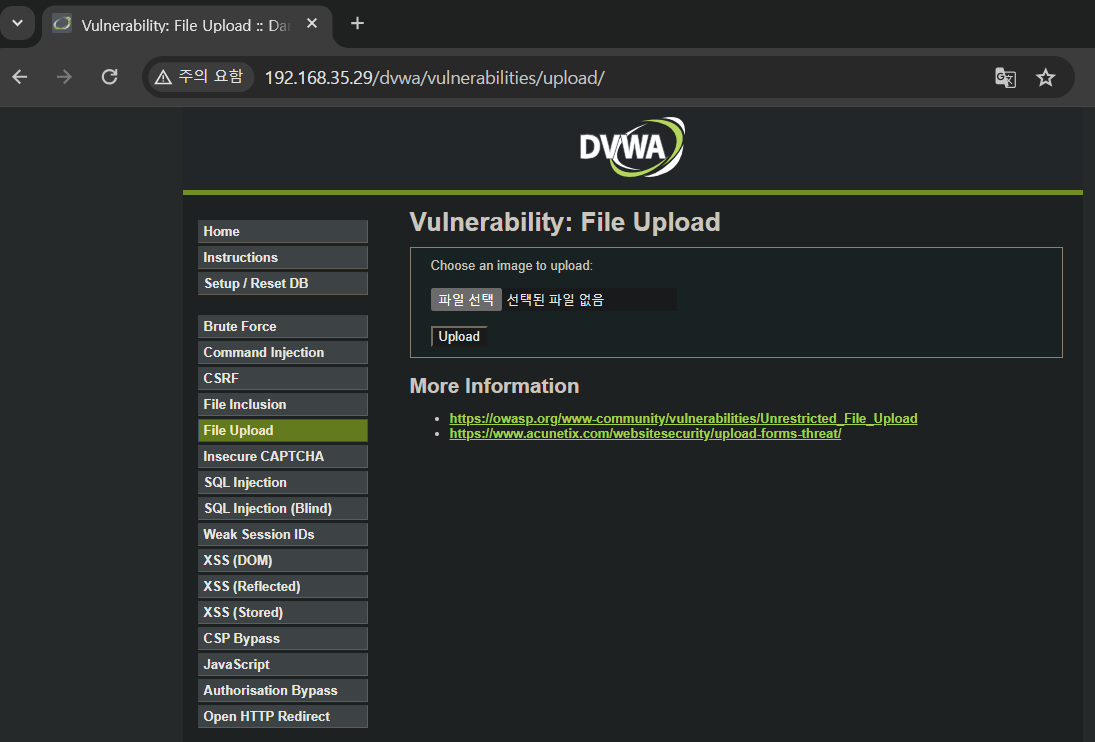Click the 선택된 파일 없음 file status text
The height and width of the screenshot is (742, 1095).
[x=555, y=300]
